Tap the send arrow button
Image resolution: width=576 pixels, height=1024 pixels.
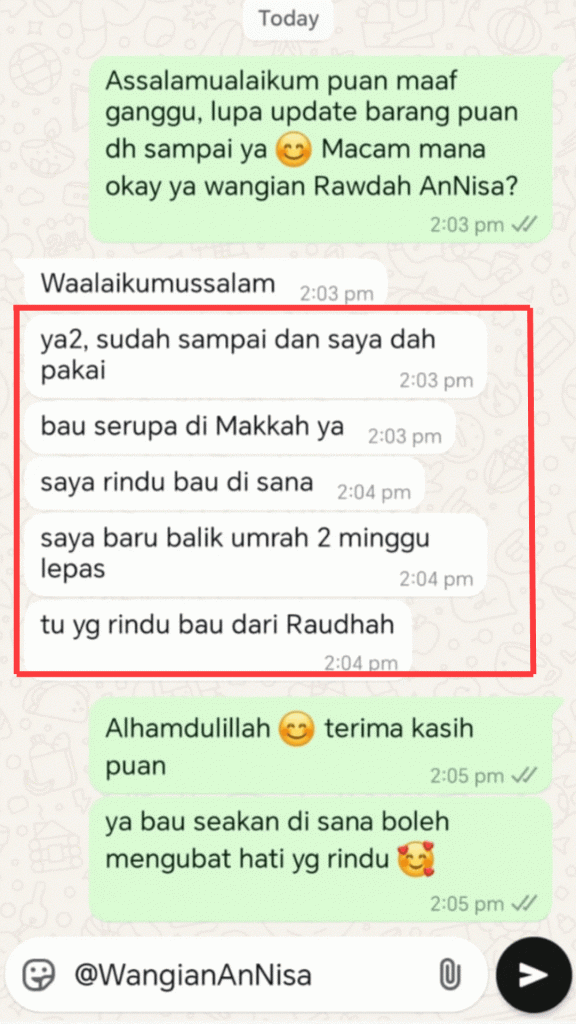coord(534,975)
